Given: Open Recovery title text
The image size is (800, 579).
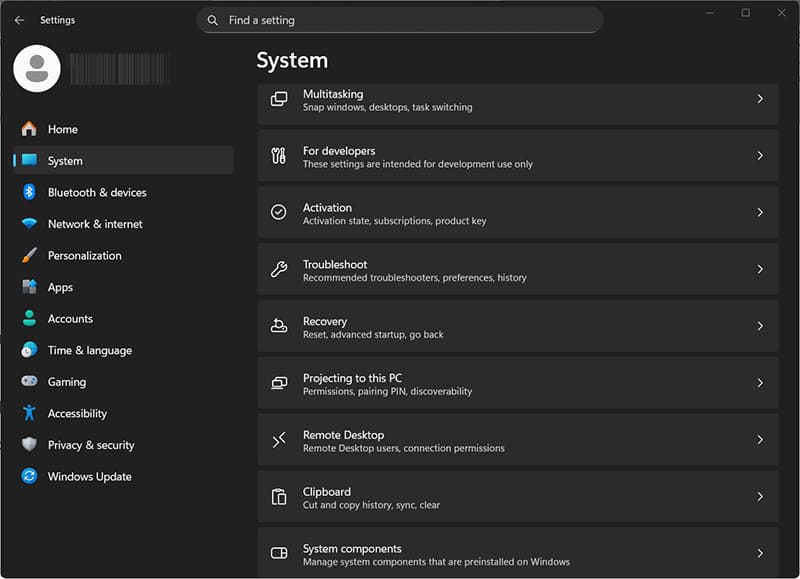Looking at the screenshot, I should (325, 321).
